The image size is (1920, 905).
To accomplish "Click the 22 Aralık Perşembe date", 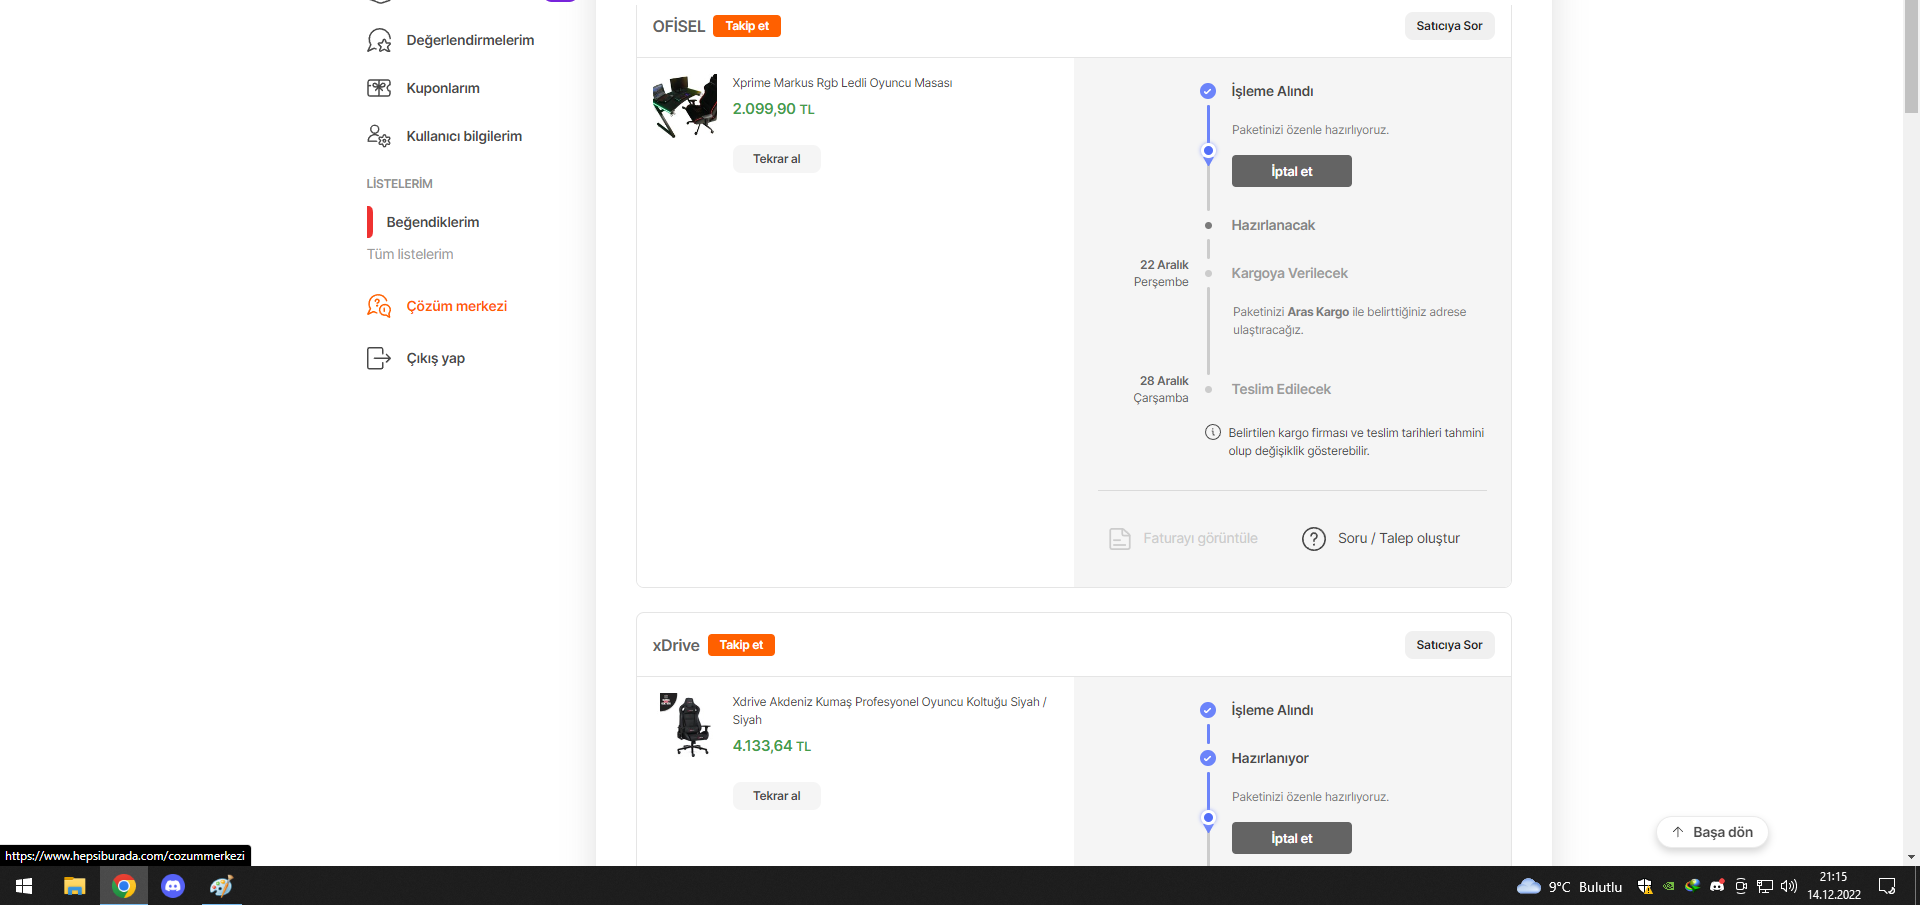I will [x=1161, y=273].
